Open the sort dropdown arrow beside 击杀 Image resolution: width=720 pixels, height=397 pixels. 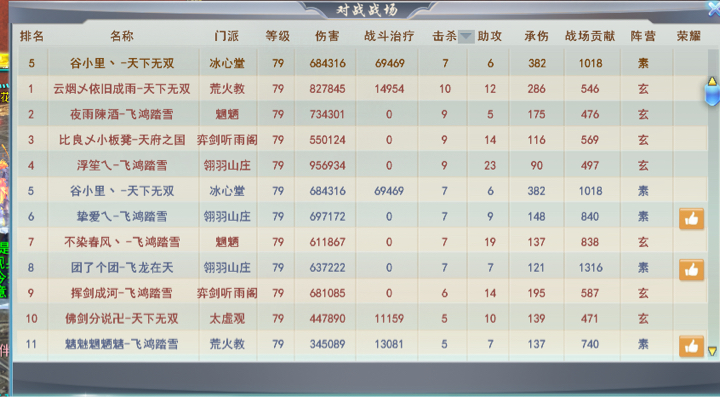[466, 36]
